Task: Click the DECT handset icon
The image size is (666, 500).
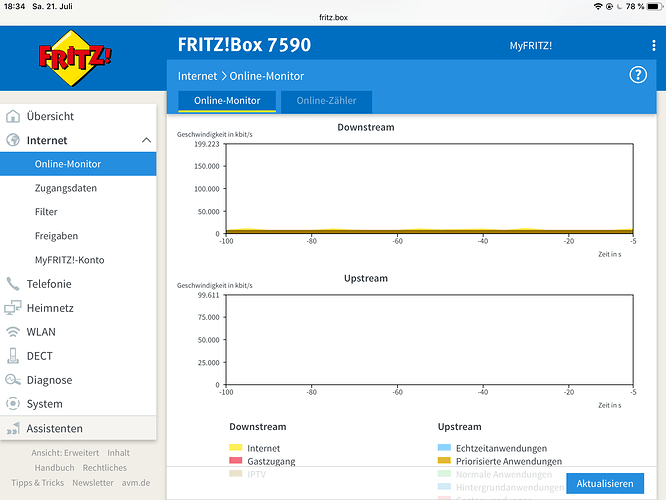Action: point(13,356)
